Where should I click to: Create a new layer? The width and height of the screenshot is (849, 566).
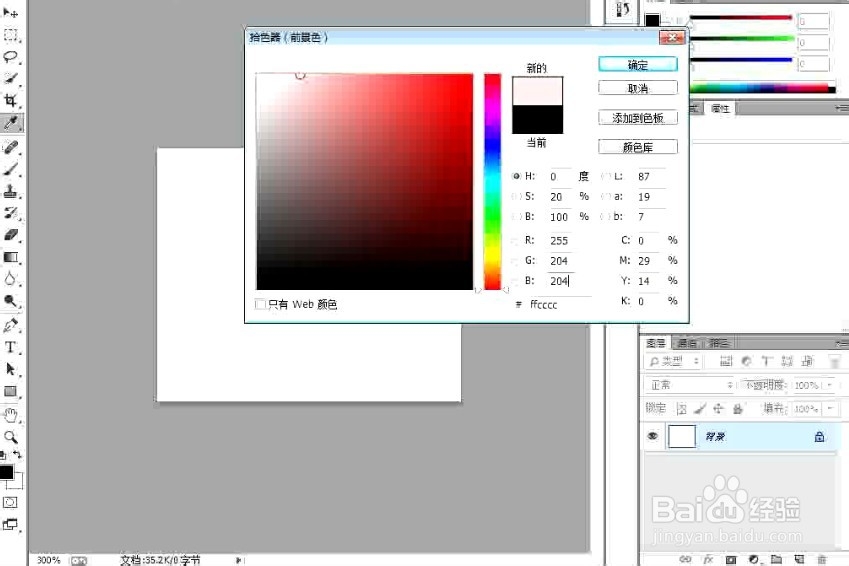(799, 559)
